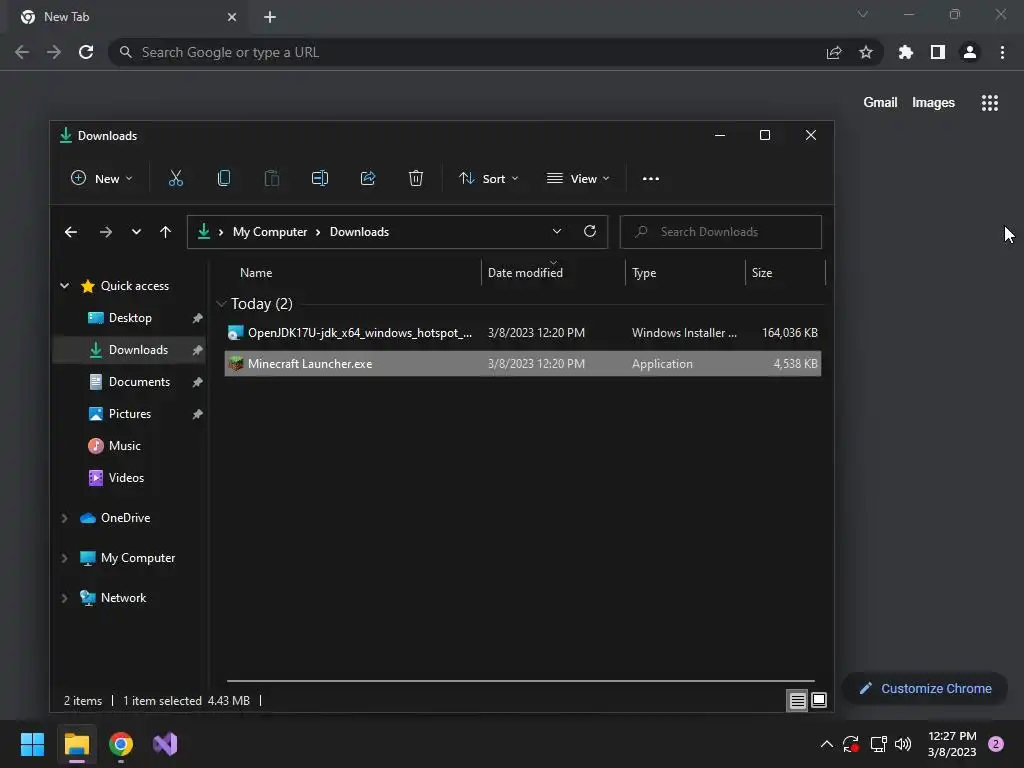Click the network tray icon

tap(878, 744)
